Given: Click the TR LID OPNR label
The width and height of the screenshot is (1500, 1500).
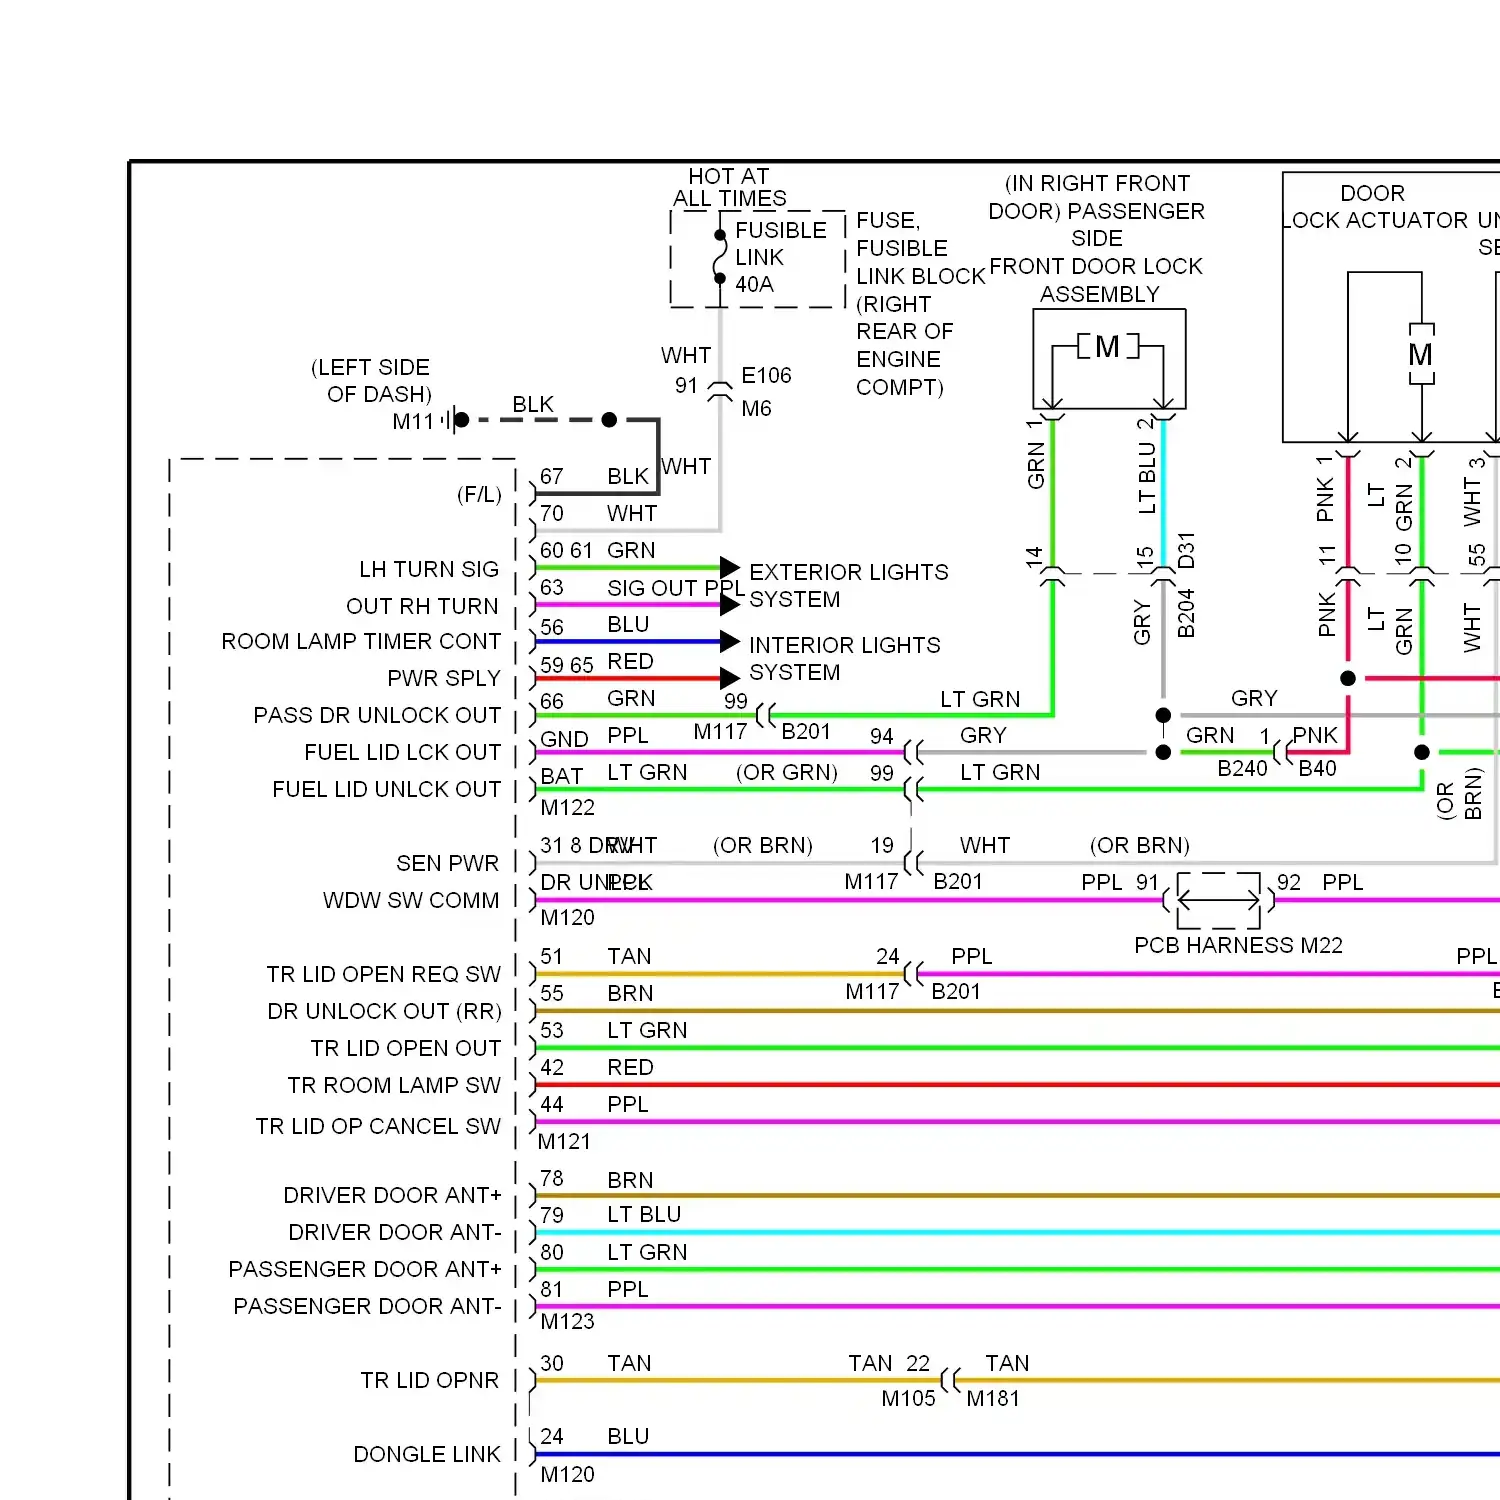Looking at the screenshot, I should click(x=429, y=1380).
